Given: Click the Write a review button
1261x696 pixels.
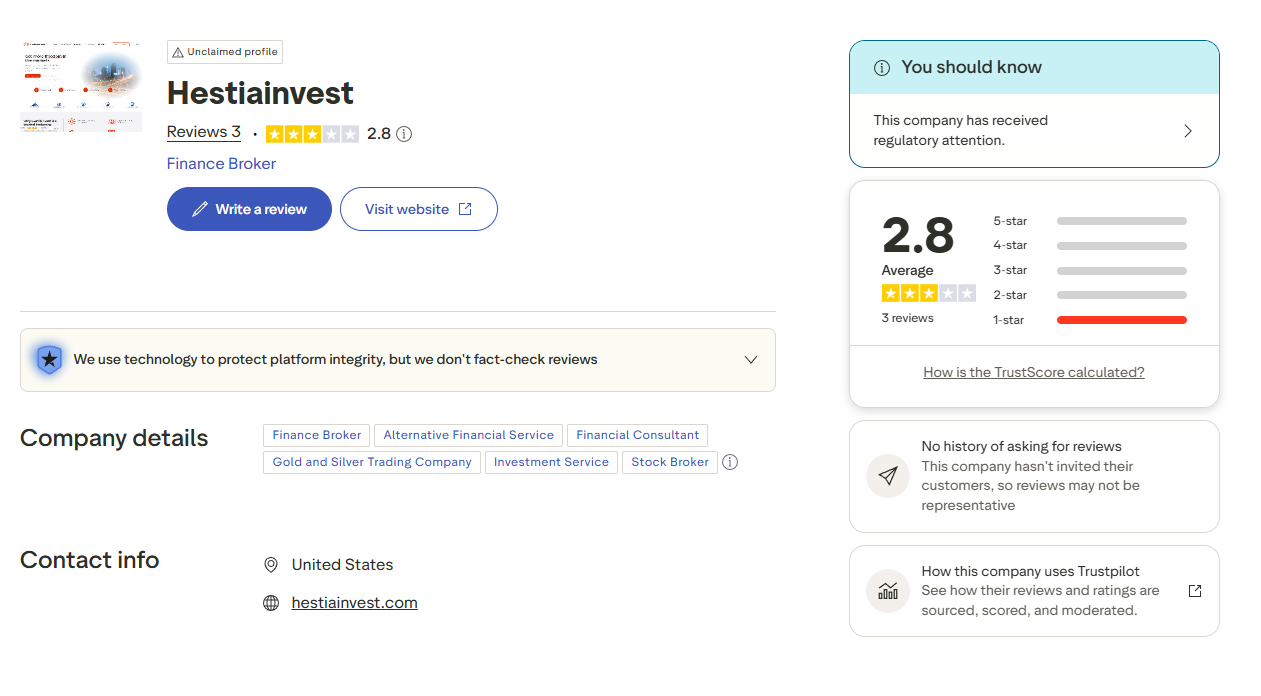Looking at the screenshot, I should [249, 209].
